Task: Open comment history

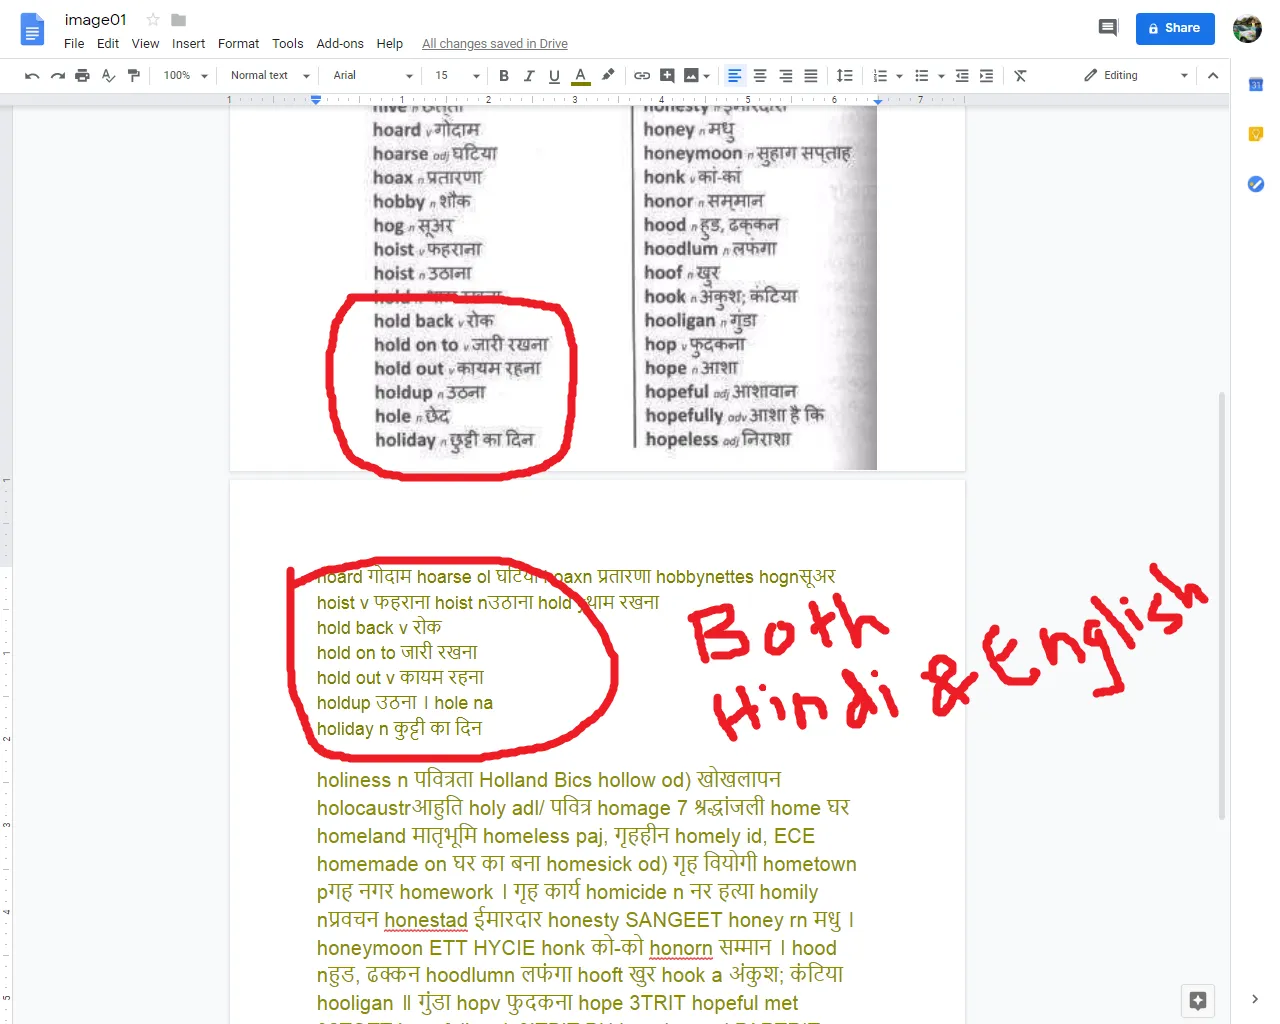Action: [1108, 28]
